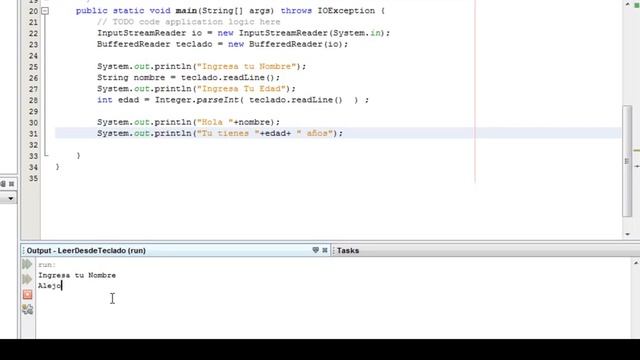Collapse the main method code fold
The height and width of the screenshot is (360, 640).
45,11
